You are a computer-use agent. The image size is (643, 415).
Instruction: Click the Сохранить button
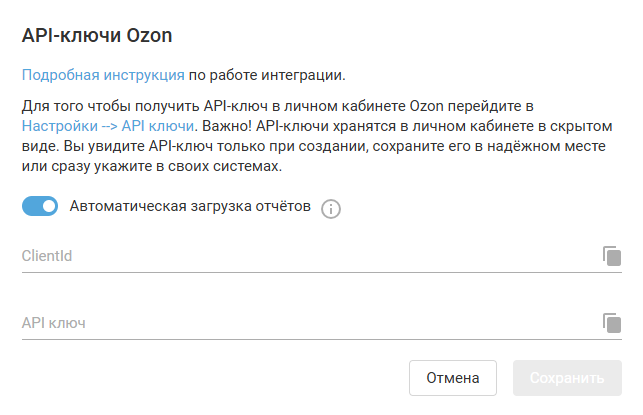567,378
